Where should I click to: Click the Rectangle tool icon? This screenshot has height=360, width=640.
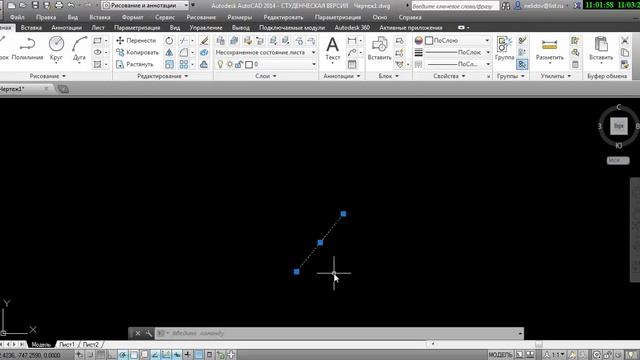coord(98,40)
